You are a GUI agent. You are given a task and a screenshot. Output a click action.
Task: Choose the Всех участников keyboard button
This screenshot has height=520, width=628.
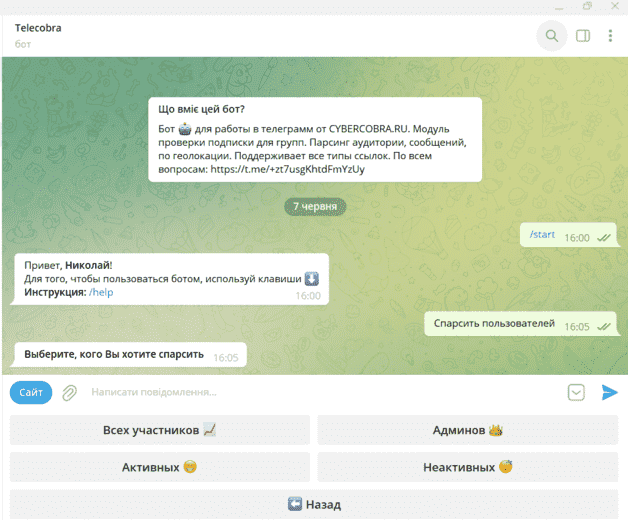click(x=160, y=430)
